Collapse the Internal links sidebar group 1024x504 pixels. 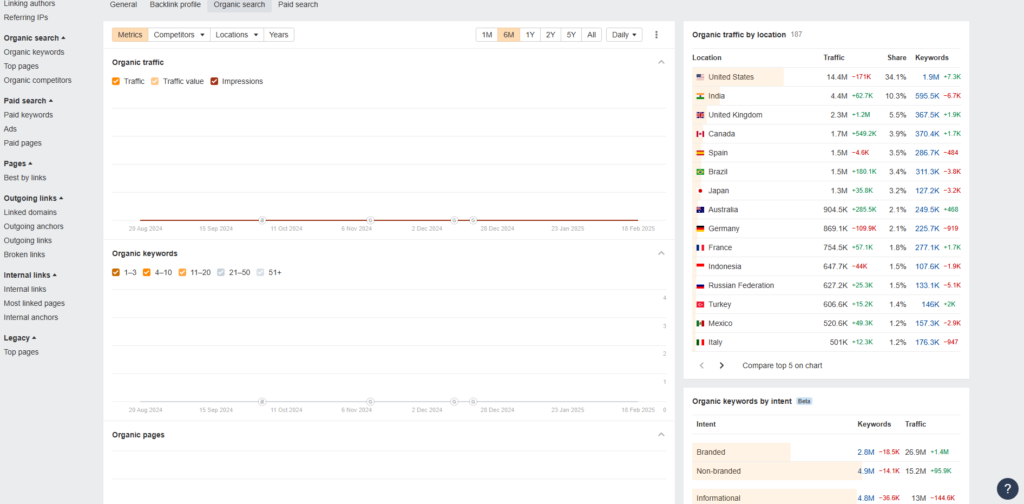coord(31,275)
